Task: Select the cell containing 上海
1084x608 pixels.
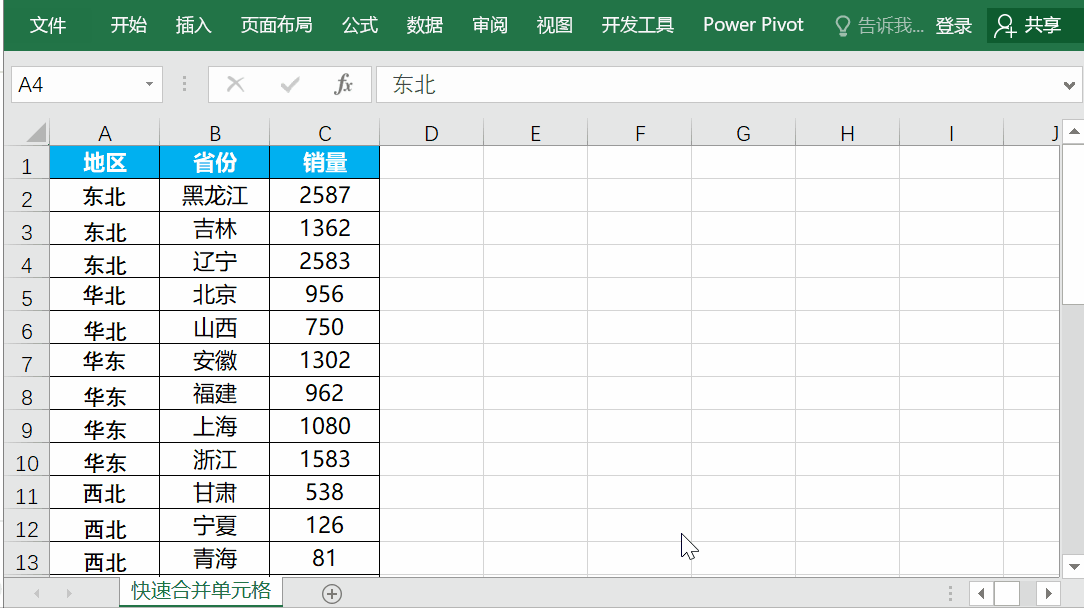Action: 214,427
